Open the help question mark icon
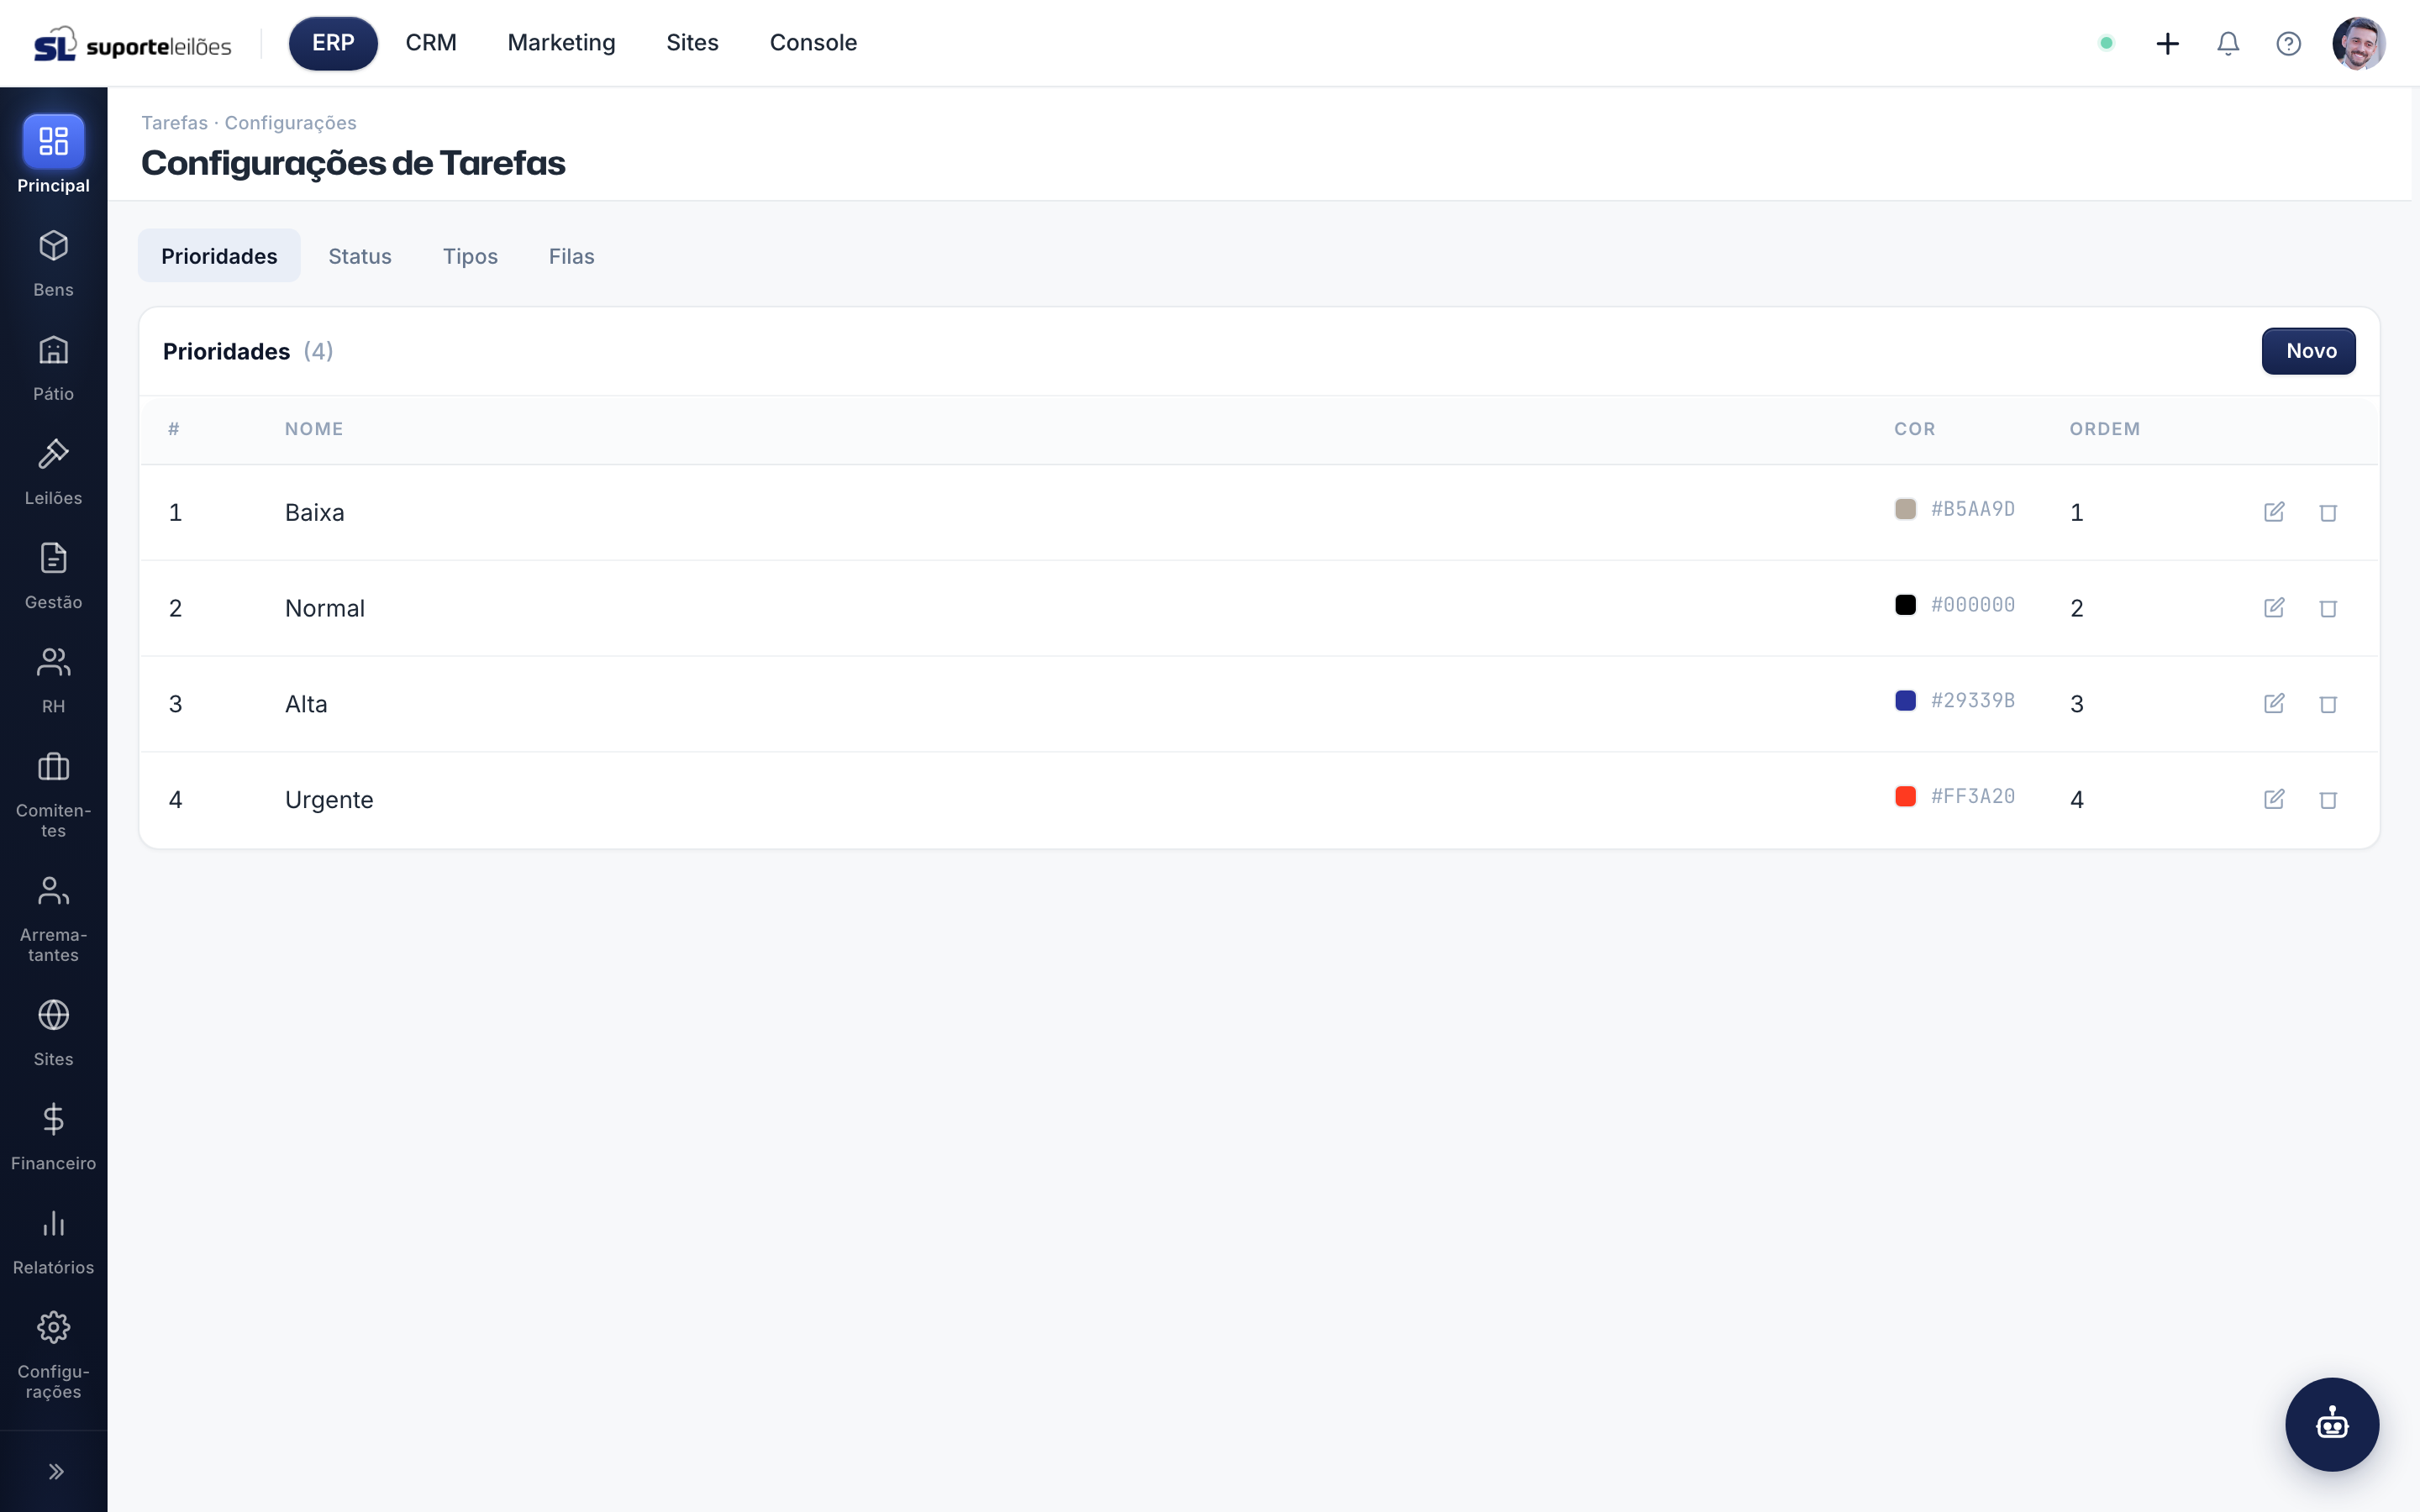Image resolution: width=2420 pixels, height=1512 pixels. click(x=2288, y=43)
